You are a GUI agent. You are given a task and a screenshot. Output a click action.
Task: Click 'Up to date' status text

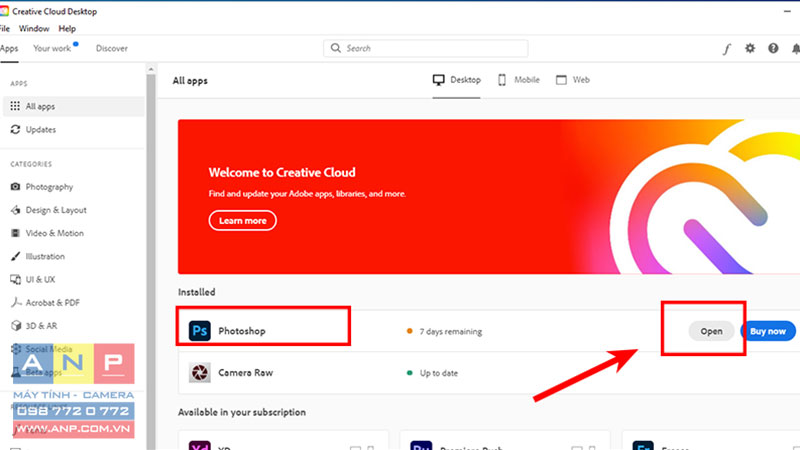(439, 373)
